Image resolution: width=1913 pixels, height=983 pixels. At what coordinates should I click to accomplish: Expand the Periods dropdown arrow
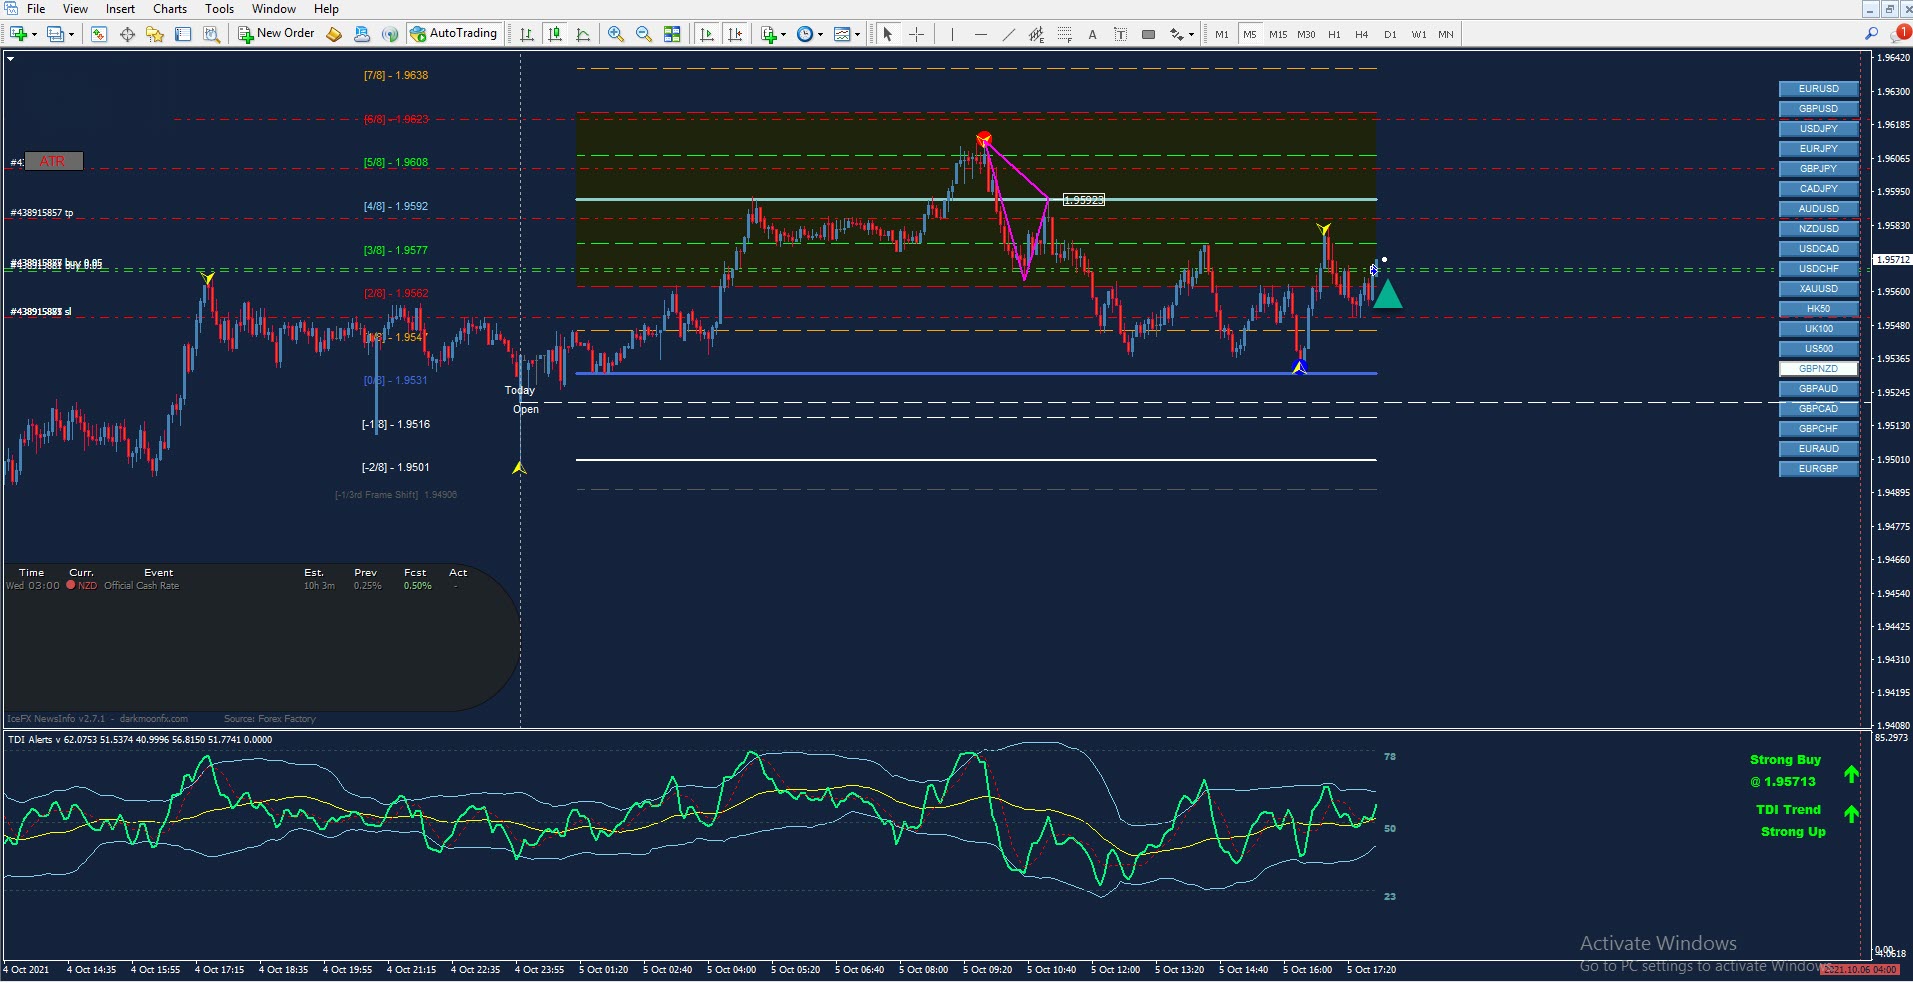pyautogui.click(x=820, y=34)
